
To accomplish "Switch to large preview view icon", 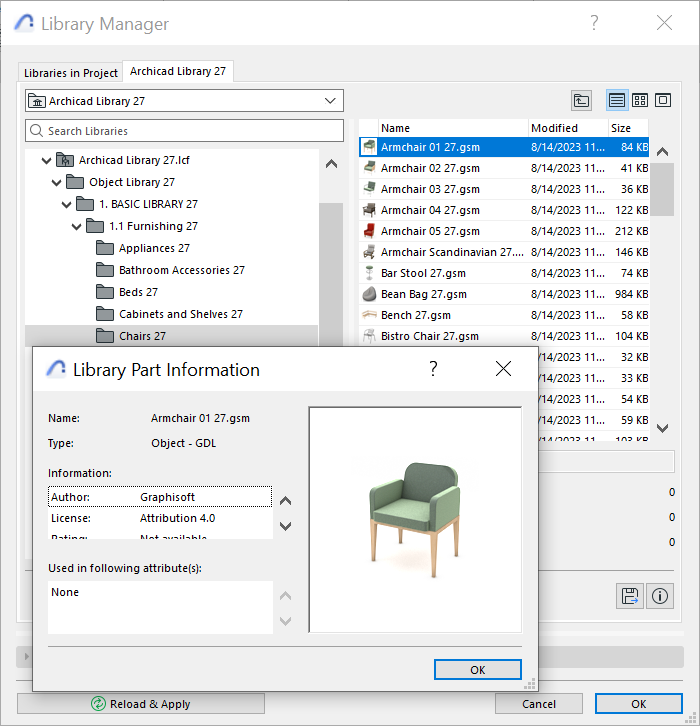I will [662, 100].
